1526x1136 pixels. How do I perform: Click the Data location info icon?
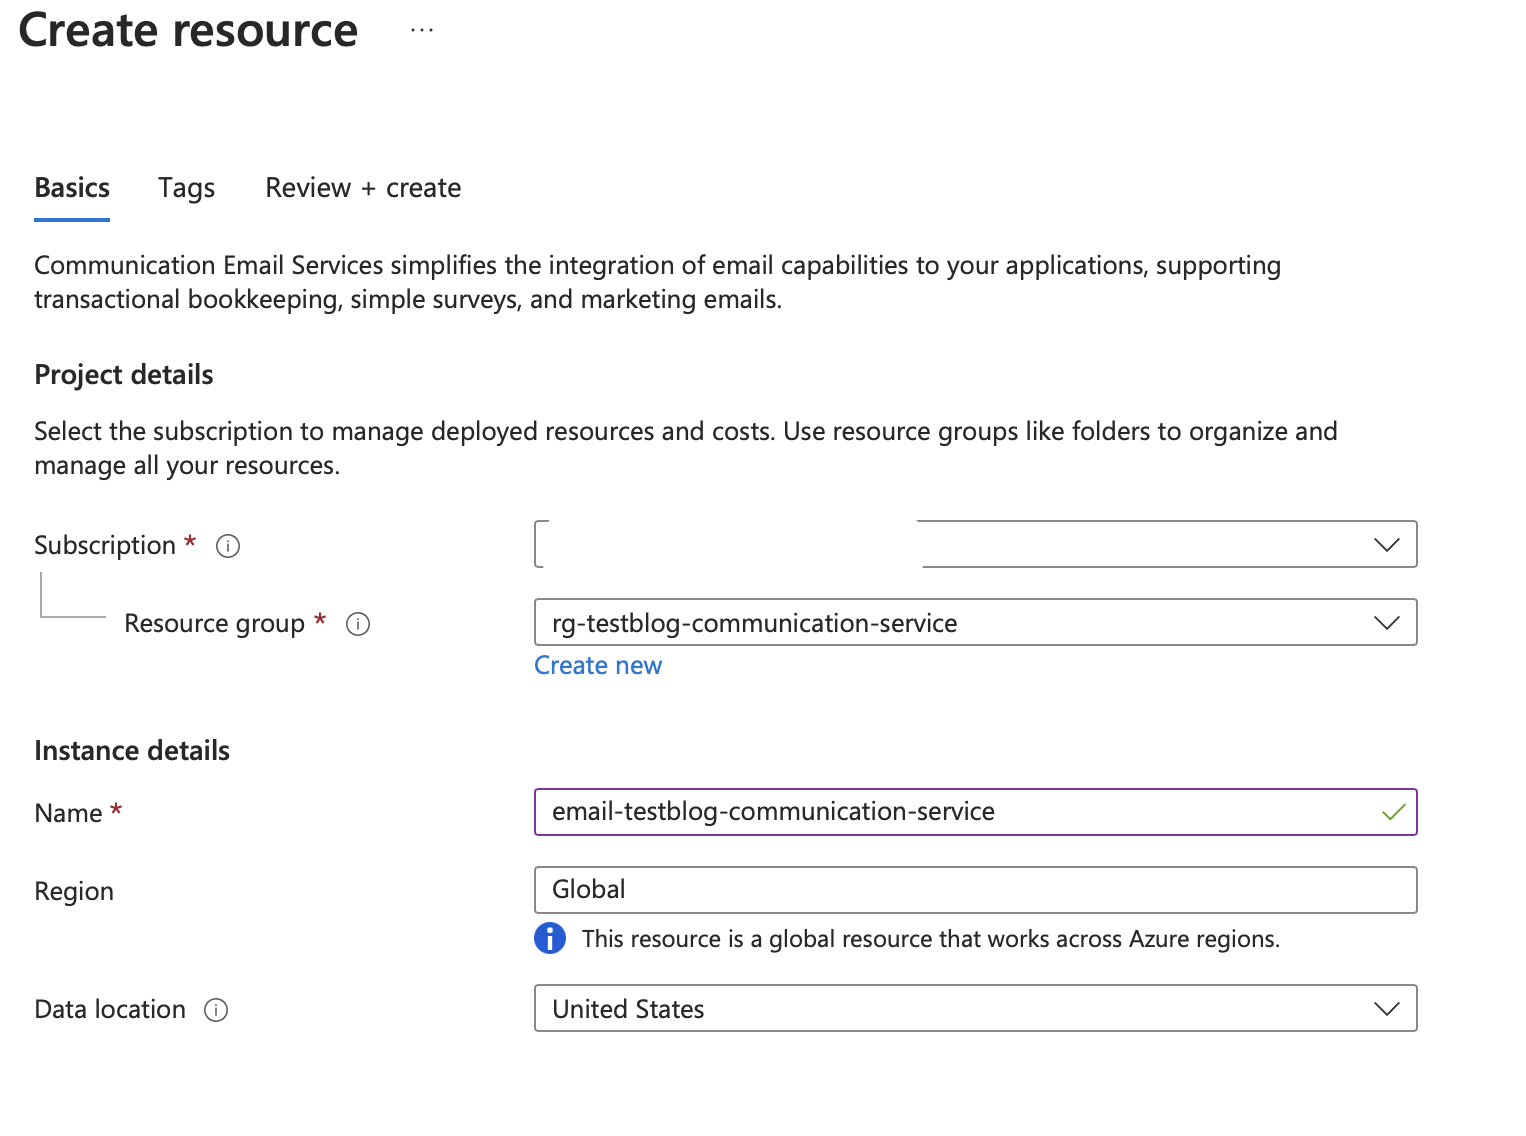coord(216,1010)
